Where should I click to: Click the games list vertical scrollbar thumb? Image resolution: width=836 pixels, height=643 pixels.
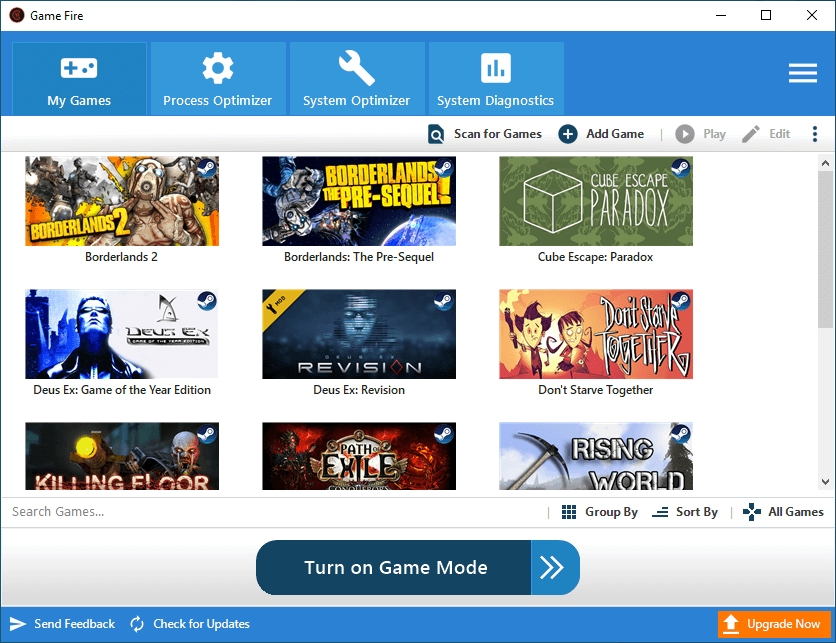pos(825,250)
